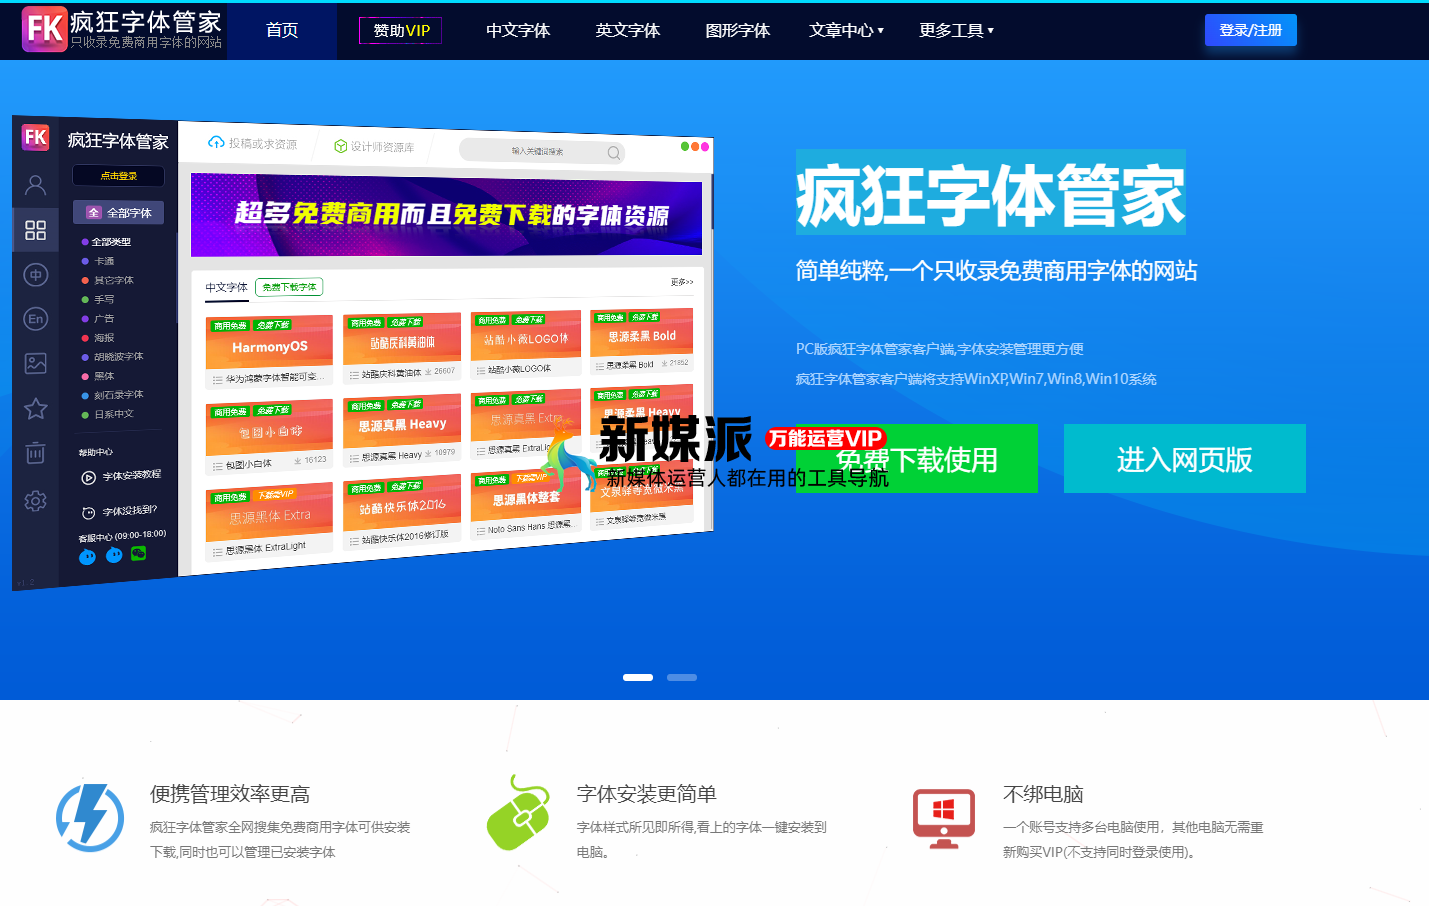Select the grid icon in preview sidebar

click(x=35, y=230)
